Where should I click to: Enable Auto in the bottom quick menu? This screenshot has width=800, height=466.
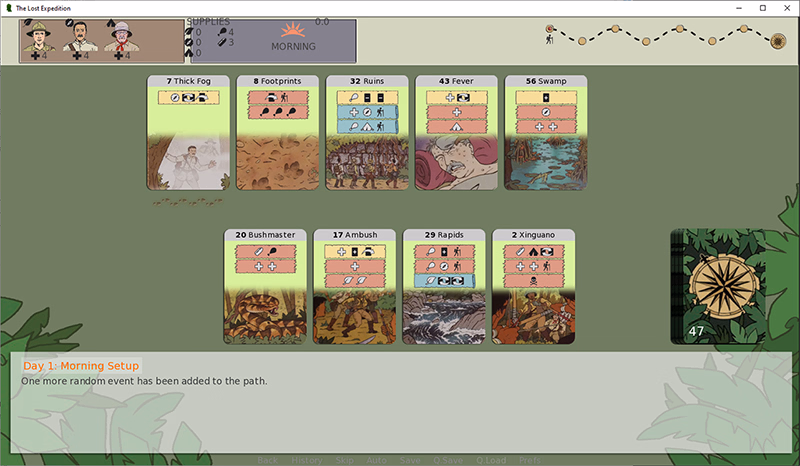376,460
